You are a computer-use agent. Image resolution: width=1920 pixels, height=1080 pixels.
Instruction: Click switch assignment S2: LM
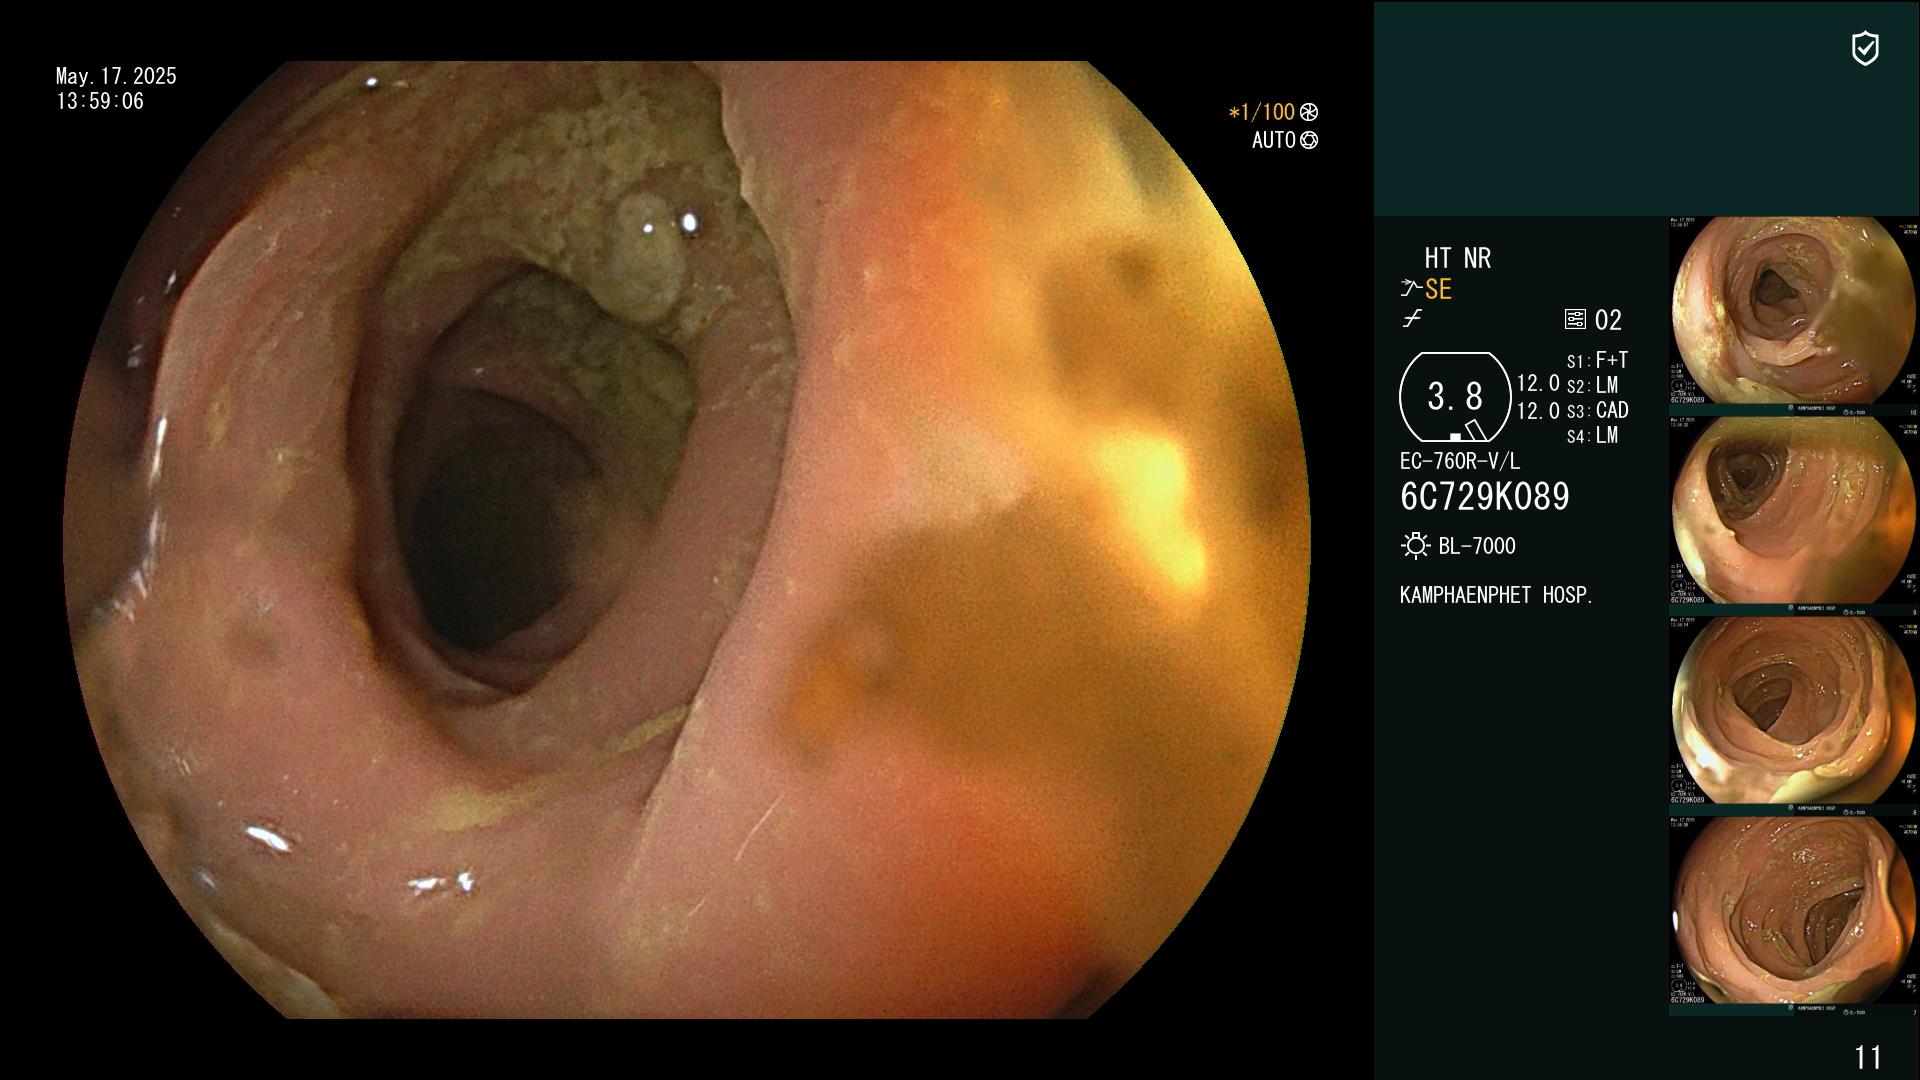tap(1593, 385)
